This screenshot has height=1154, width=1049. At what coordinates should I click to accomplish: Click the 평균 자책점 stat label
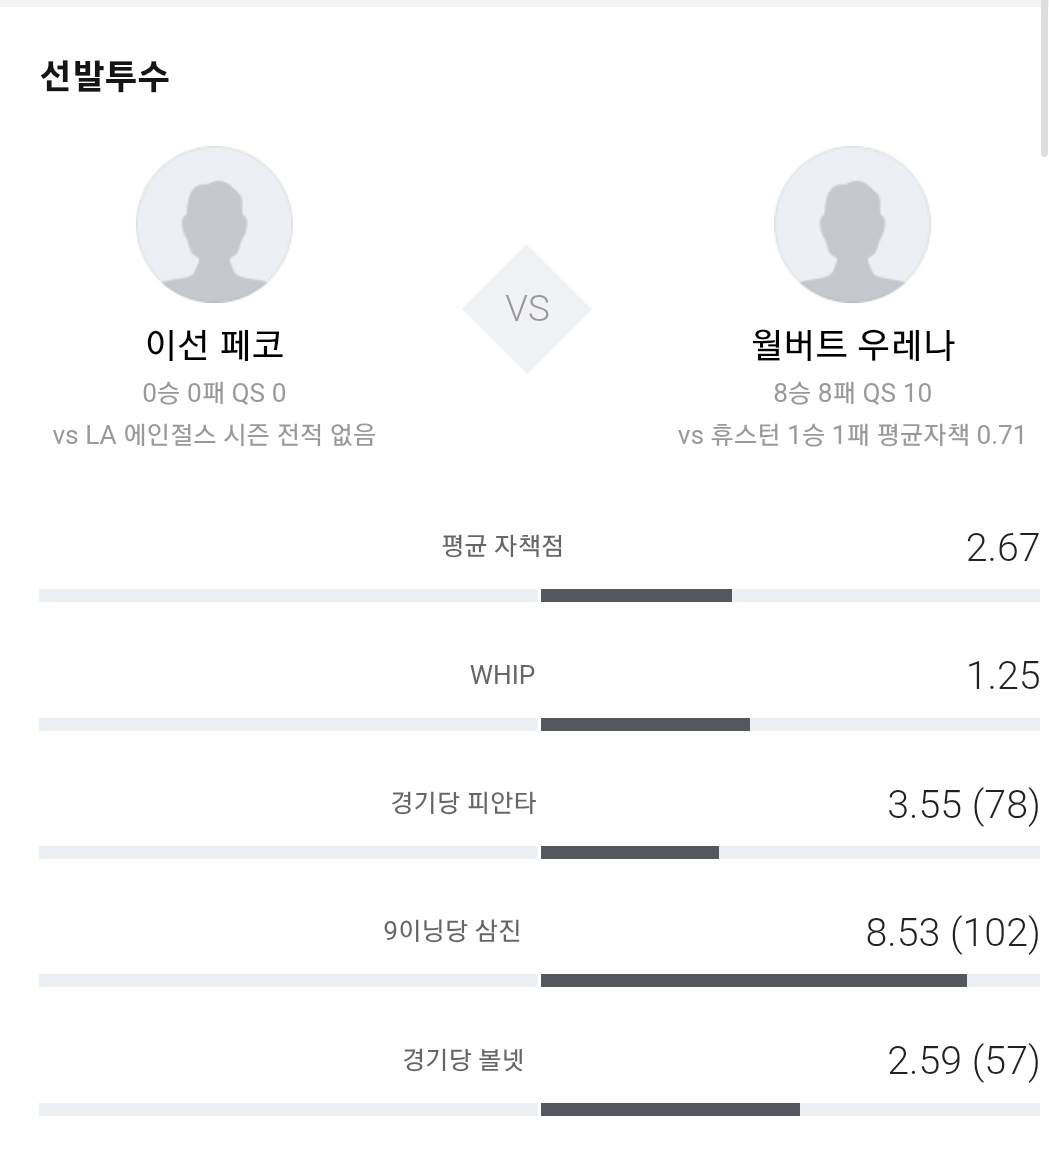(502, 546)
